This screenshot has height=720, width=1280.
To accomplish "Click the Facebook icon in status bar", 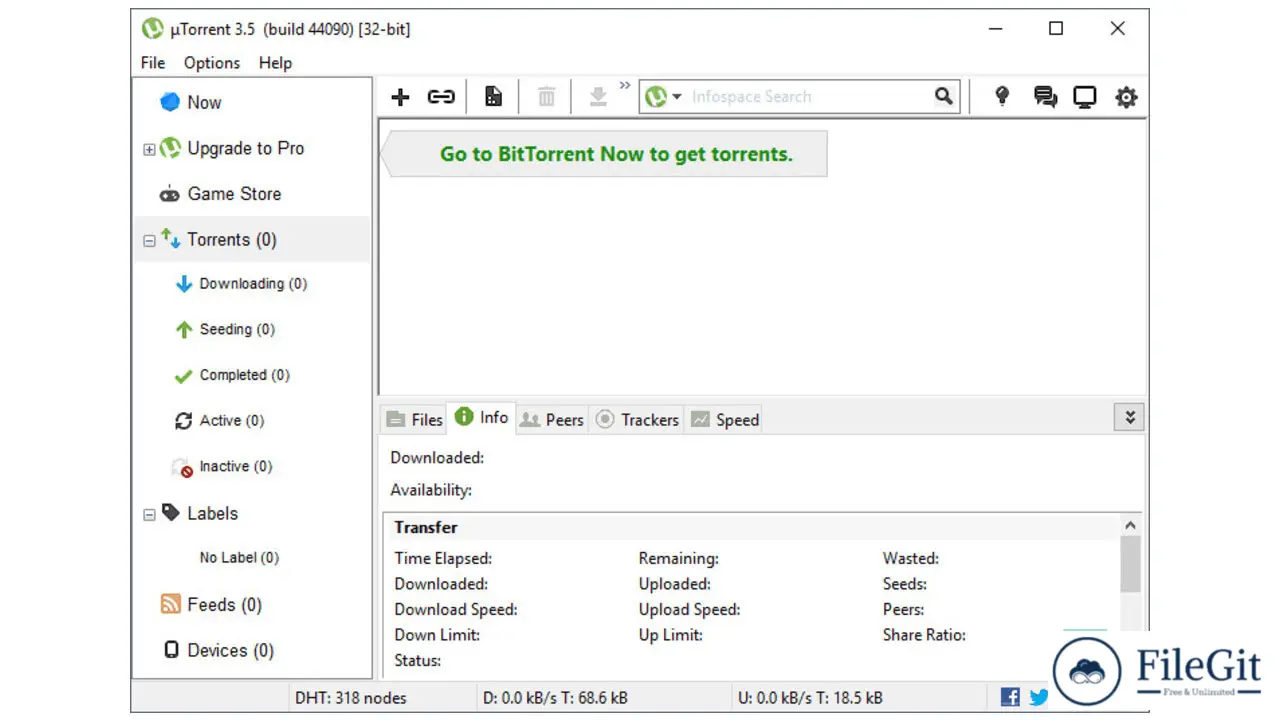I will [1010, 697].
